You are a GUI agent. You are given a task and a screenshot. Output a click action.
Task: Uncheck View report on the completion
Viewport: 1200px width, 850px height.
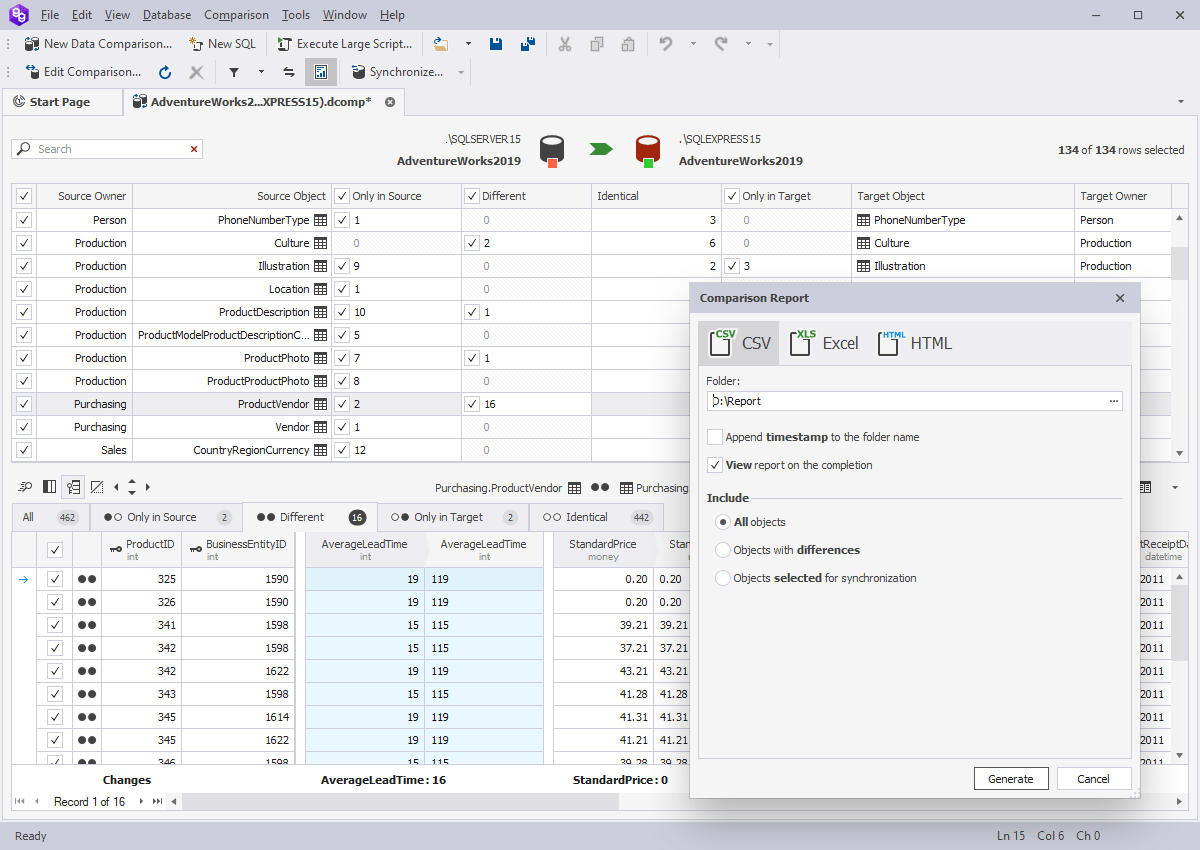714,465
